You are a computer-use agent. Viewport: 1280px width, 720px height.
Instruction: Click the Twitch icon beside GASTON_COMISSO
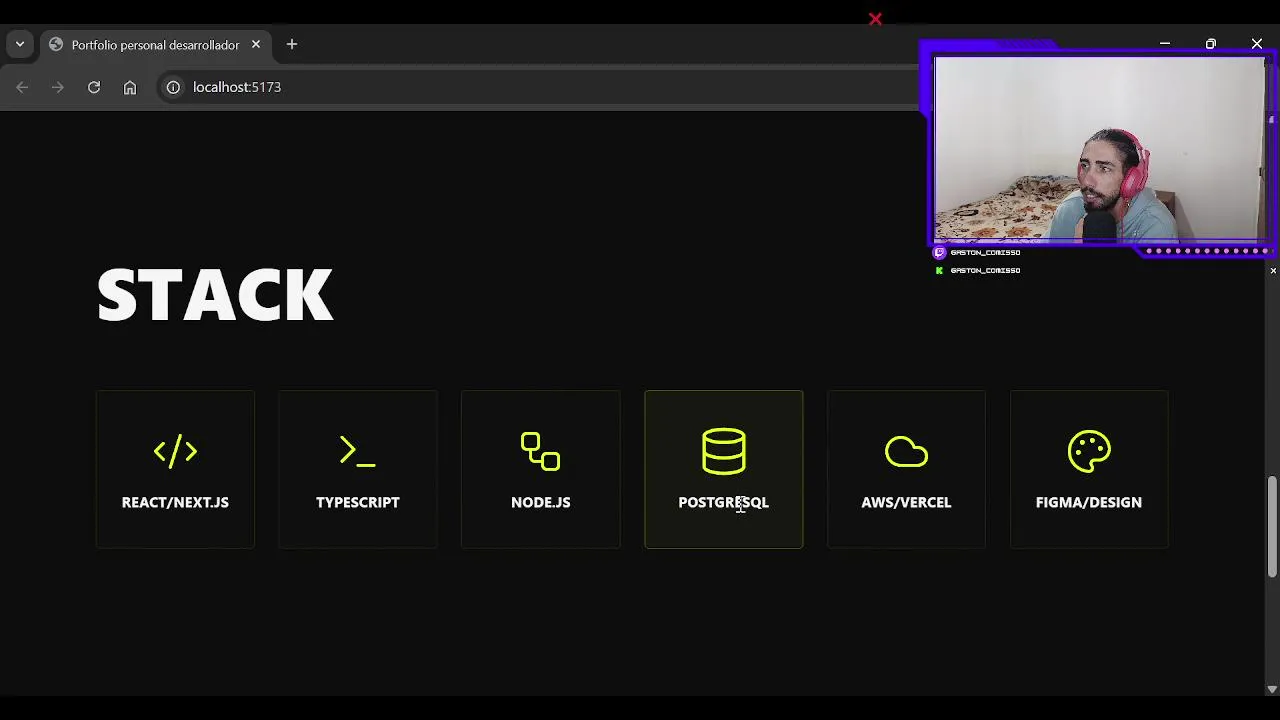tap(939, 253)
